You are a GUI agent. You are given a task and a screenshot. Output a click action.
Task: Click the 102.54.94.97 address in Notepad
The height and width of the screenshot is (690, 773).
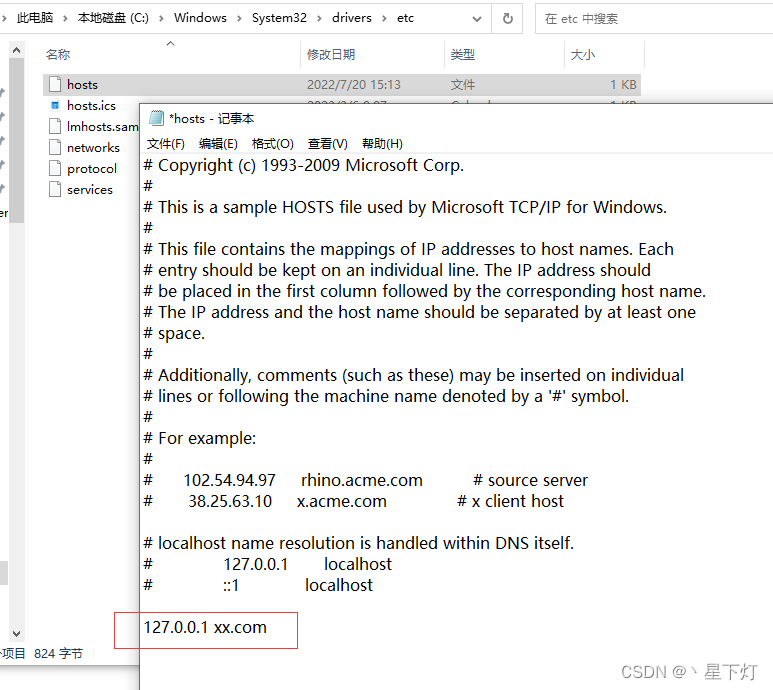230,481
